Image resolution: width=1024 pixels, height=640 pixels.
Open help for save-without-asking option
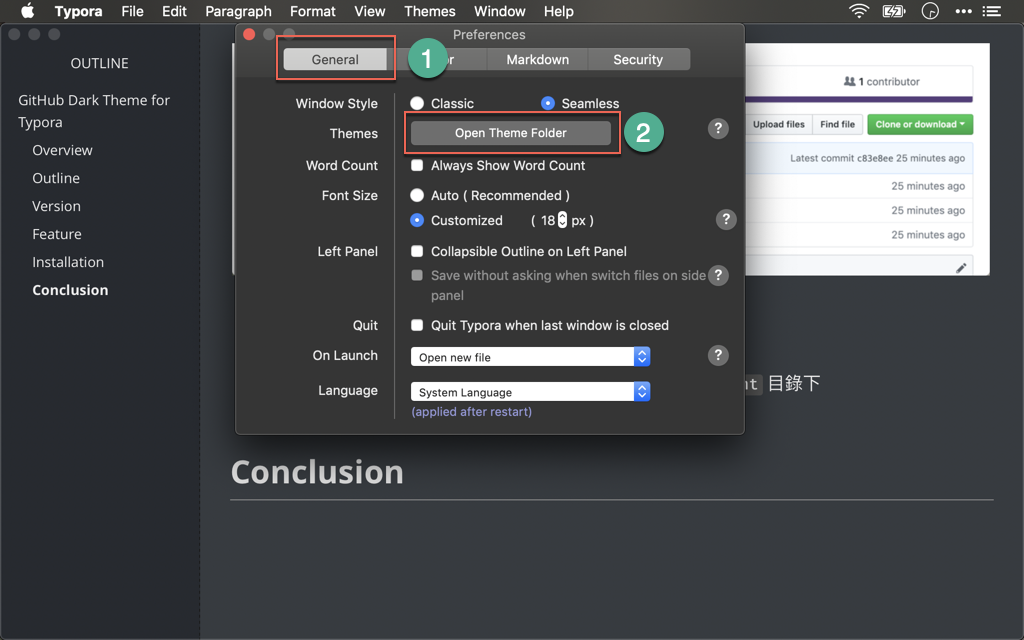[x=718, y=276]
